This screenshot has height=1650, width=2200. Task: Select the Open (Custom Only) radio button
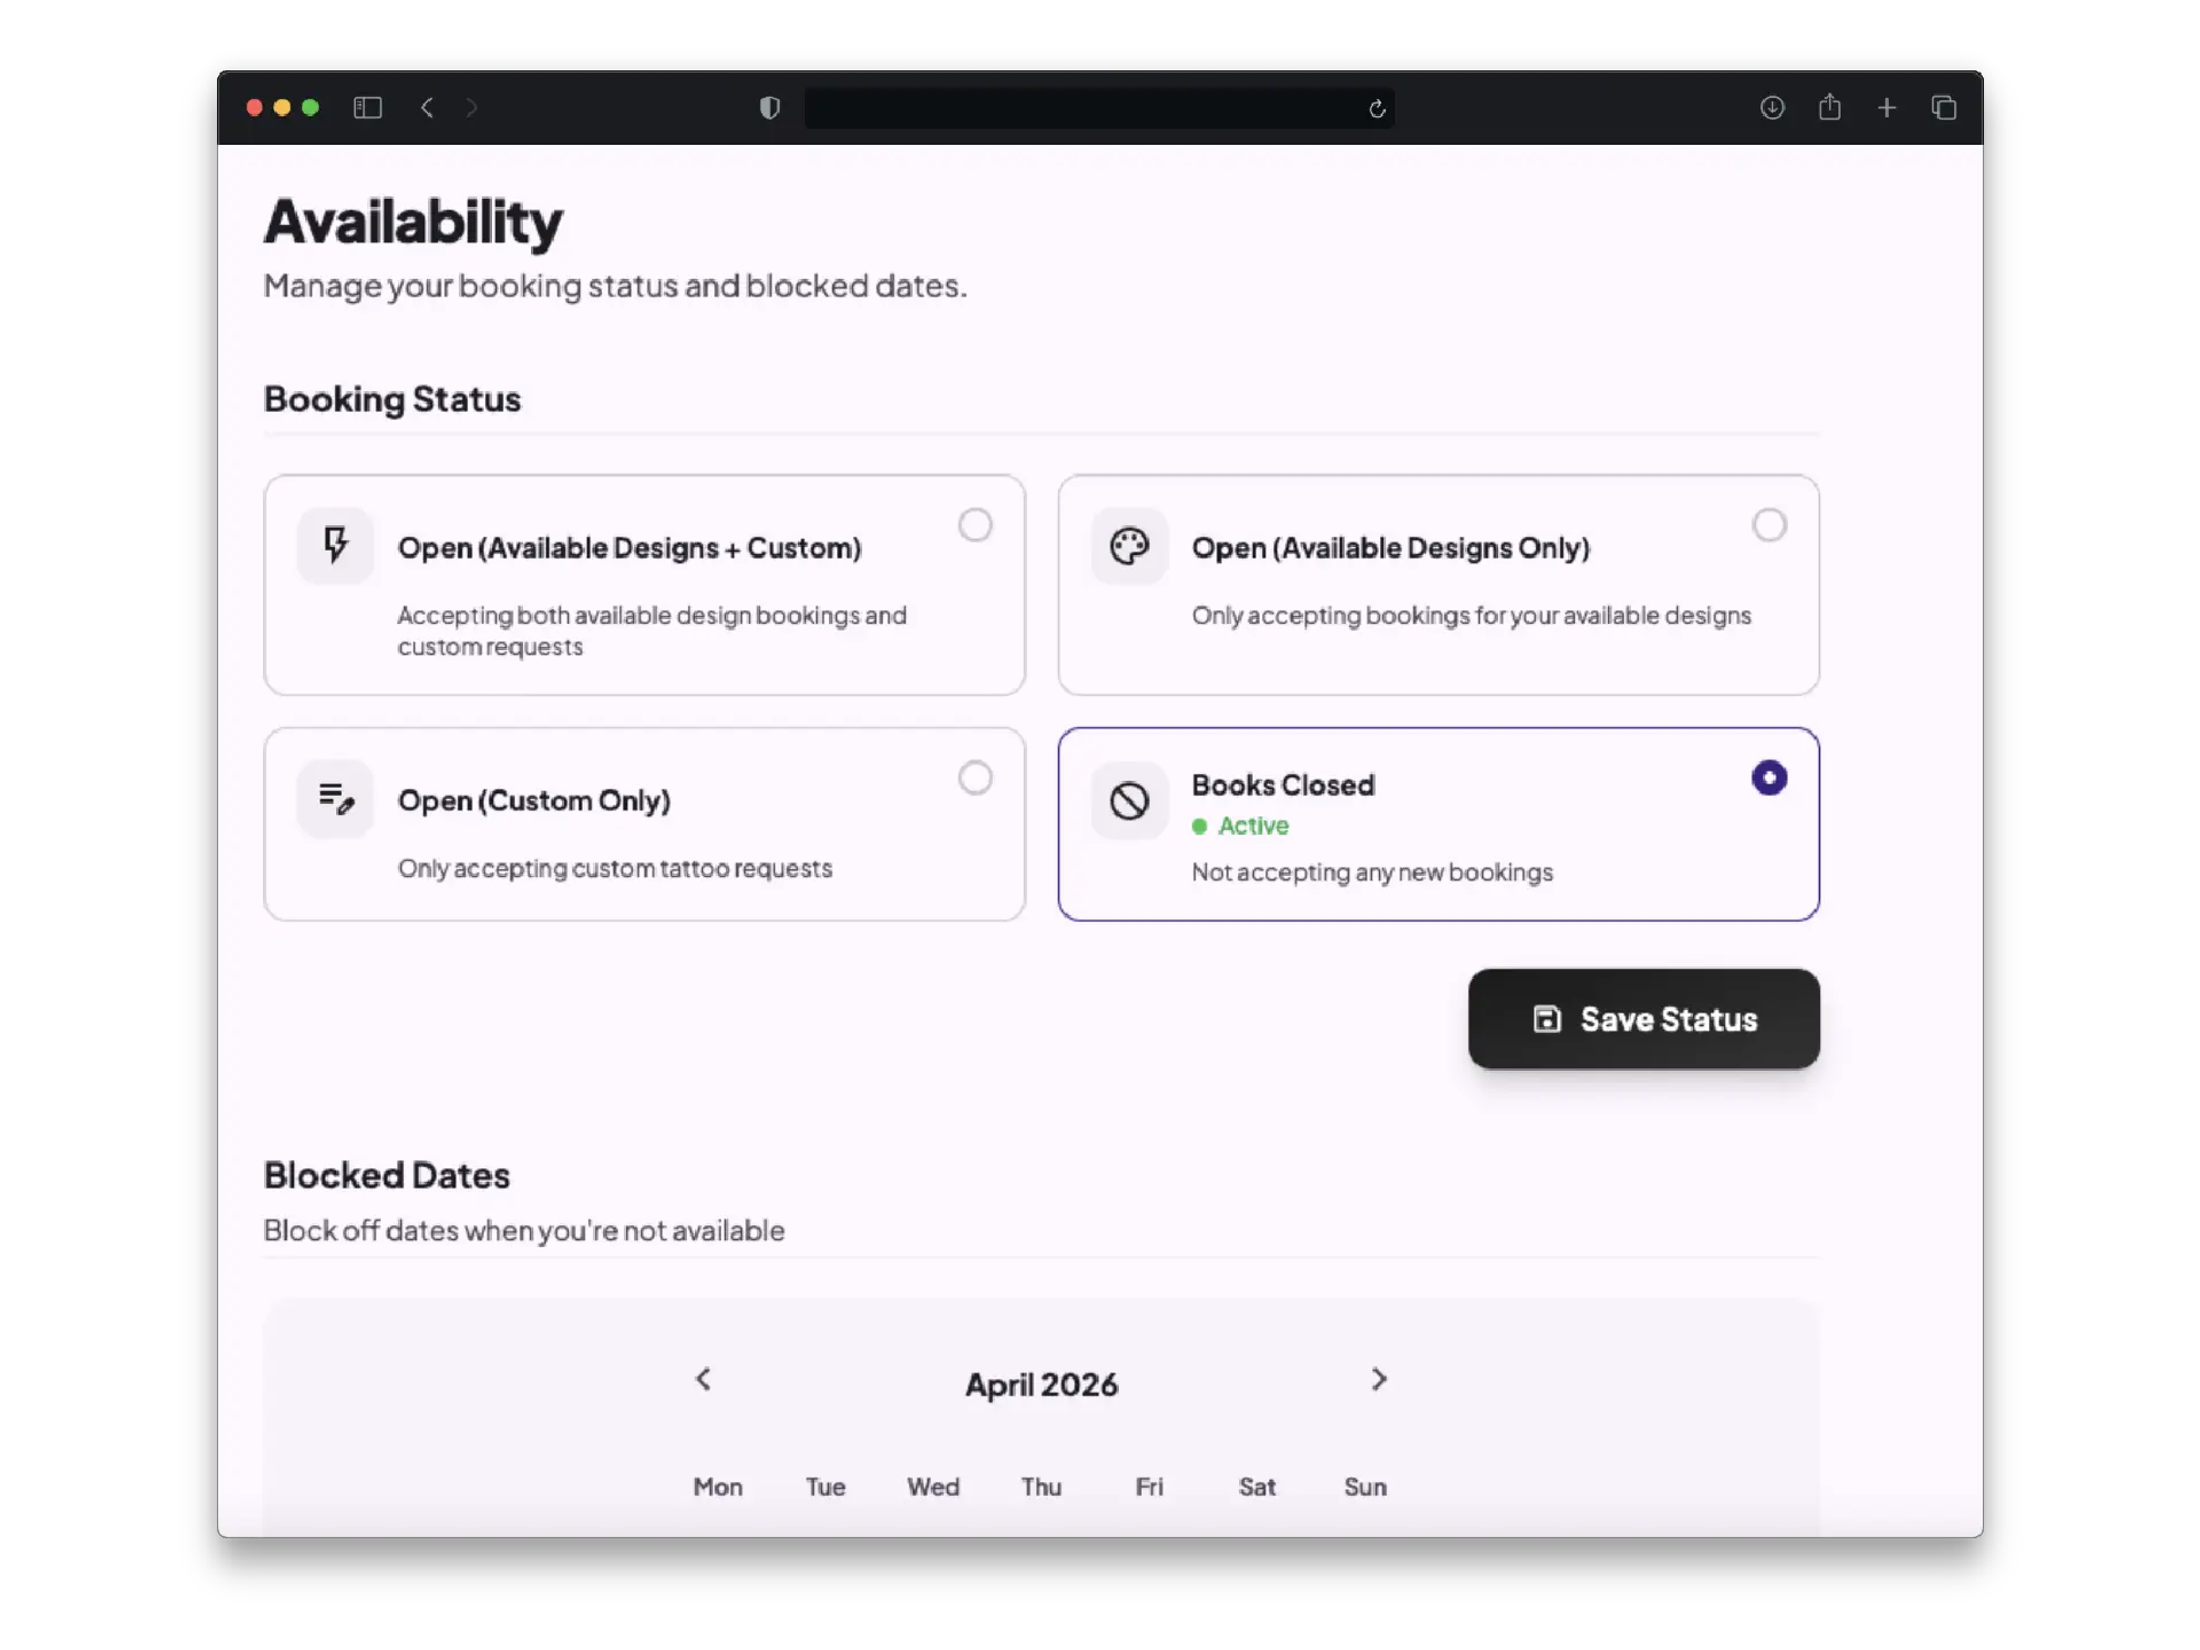point(975,777)
